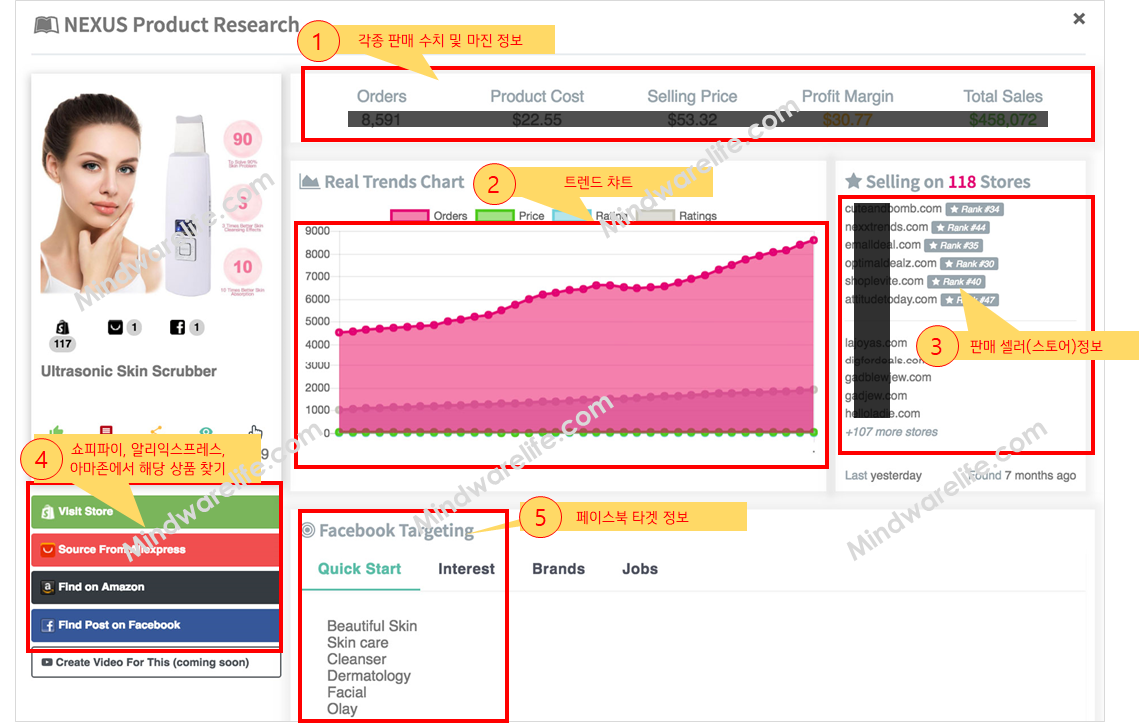Click the Real Trends Chart area icon
The image size is (1139, 723).
click(x=309, y=182)
